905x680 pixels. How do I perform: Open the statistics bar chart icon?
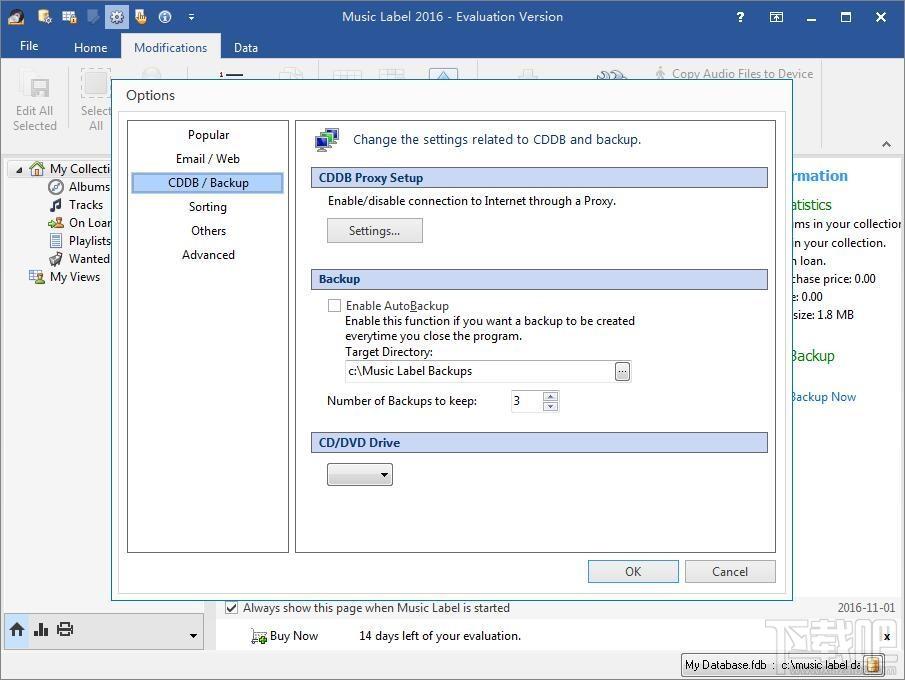pyautogui.click(x=41, y=629)
